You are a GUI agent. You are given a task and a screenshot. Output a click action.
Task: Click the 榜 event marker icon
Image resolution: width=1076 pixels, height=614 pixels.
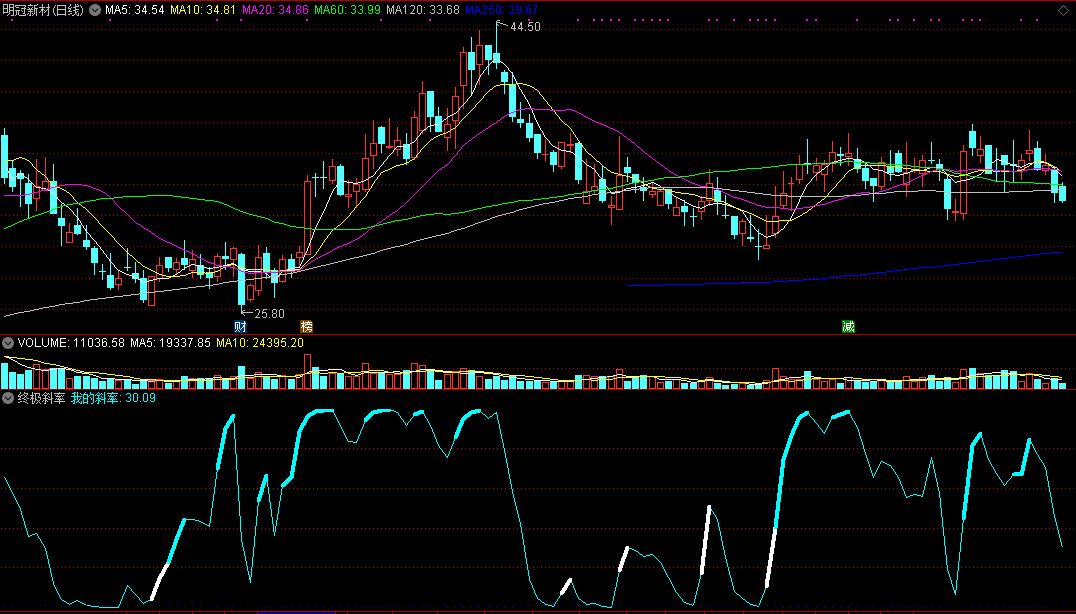[x=306, y=327]
